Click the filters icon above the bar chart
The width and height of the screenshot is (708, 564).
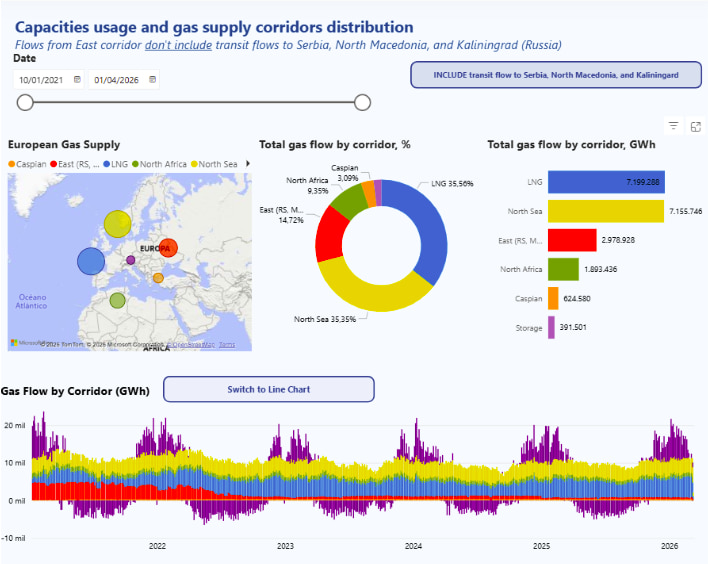[x=674, y=126]
